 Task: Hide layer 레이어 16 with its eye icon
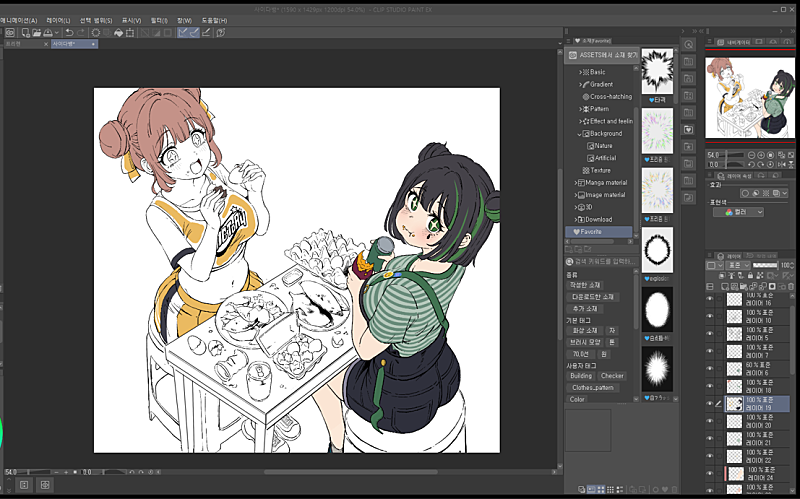pyautogui.click(x=711, y=299)
